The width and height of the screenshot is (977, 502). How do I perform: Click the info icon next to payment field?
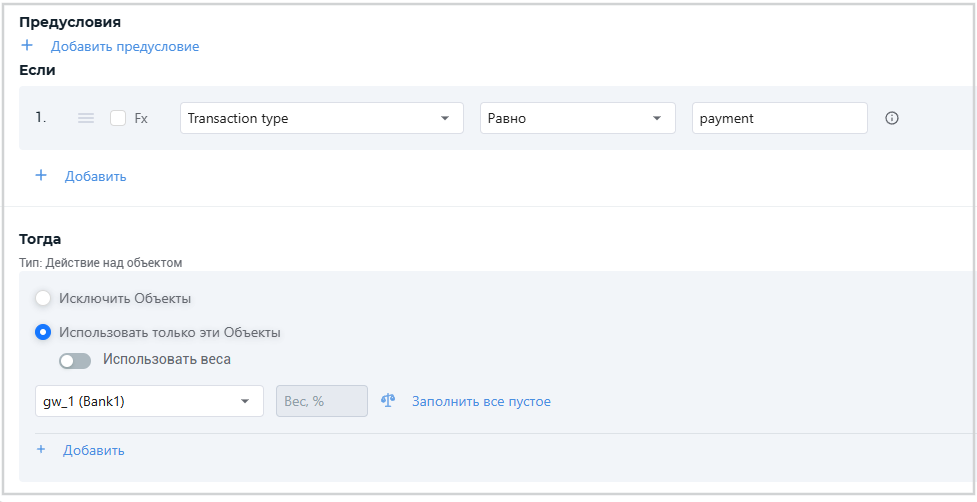(x=892, y=118)
